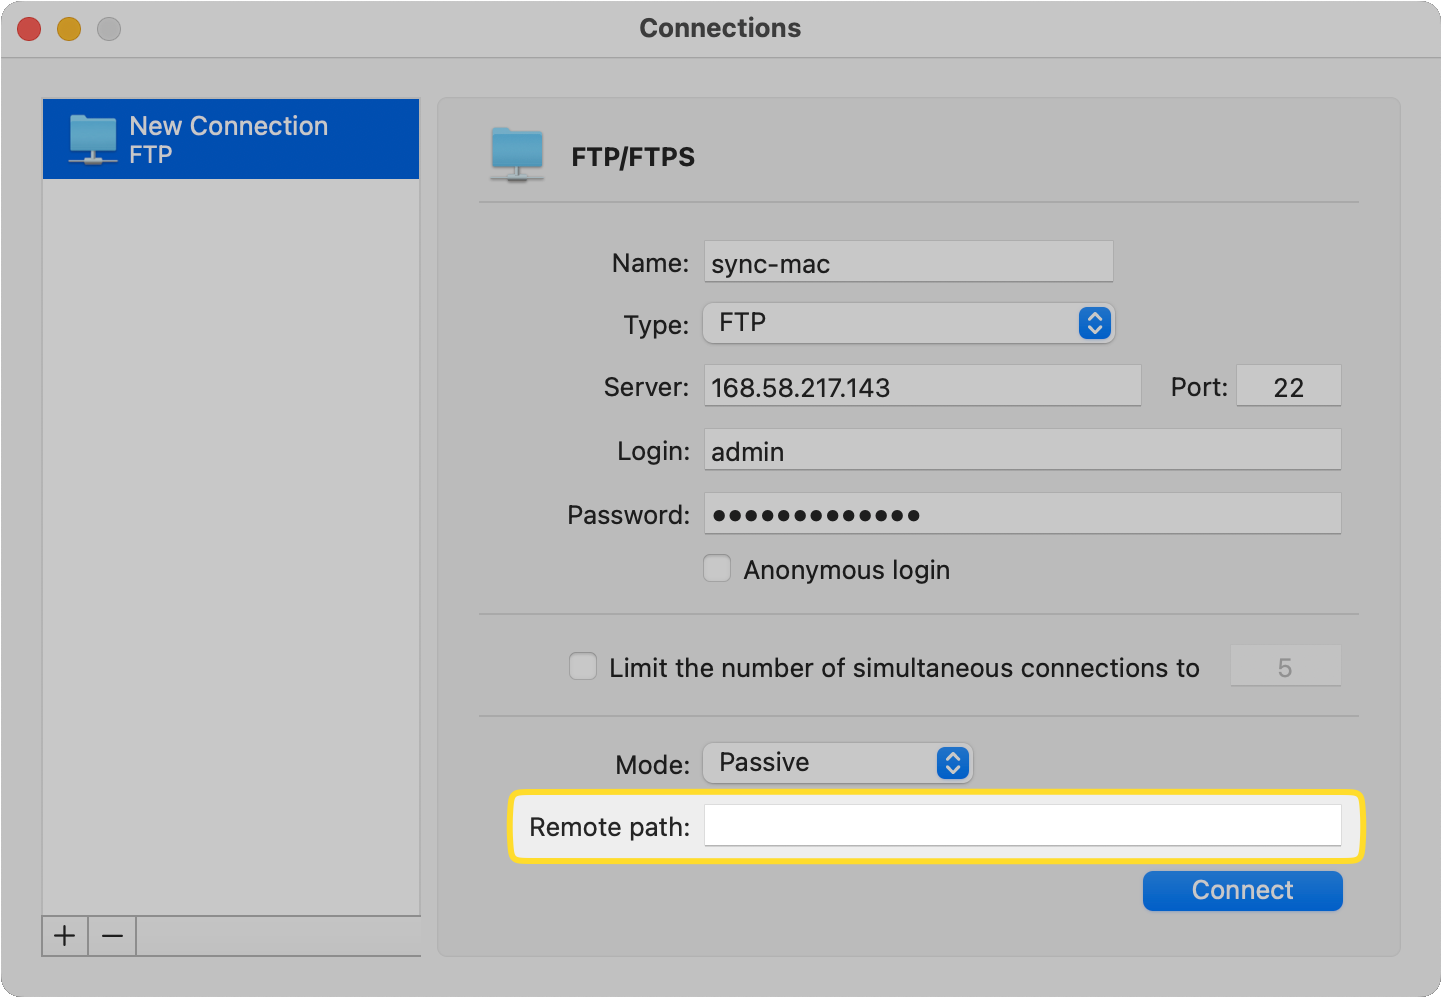Click the minus icon to remove a connection
The width and height of the screenshot is (1442, 998).
(x=111, y=936)
